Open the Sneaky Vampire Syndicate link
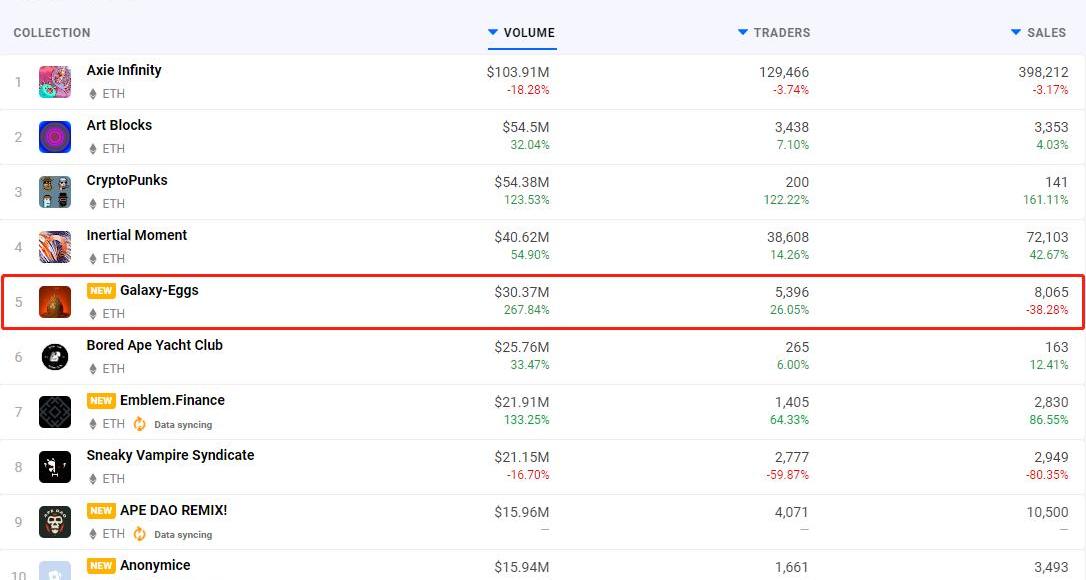 [170, 455]
